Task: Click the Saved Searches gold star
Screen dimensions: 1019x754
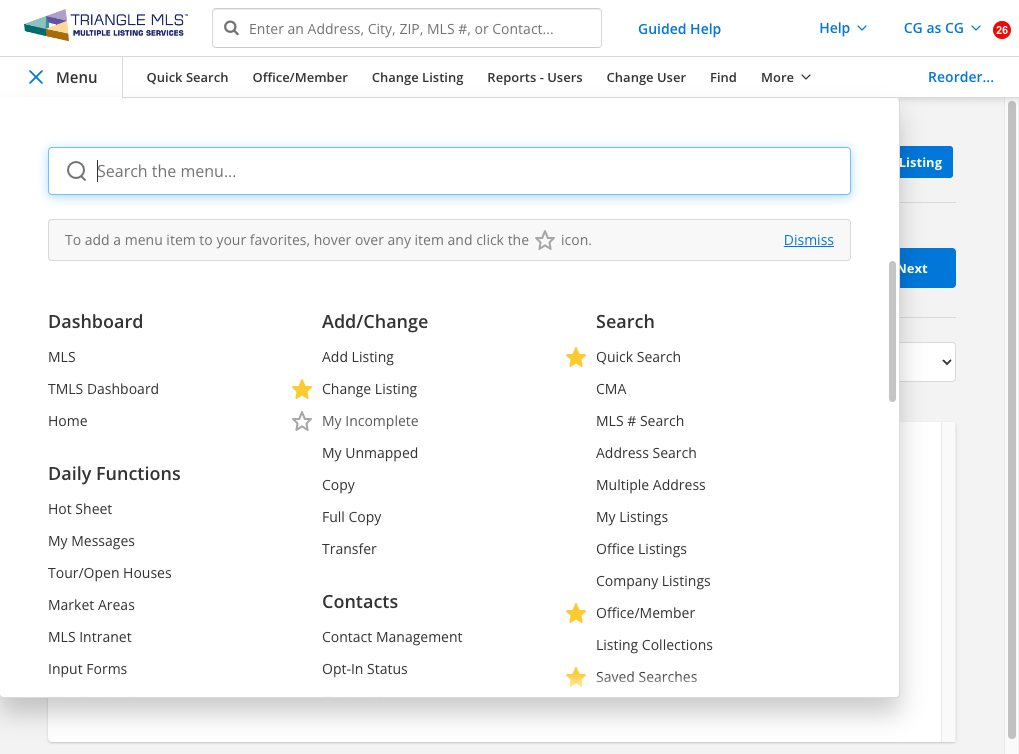Action: pos(576,677)
